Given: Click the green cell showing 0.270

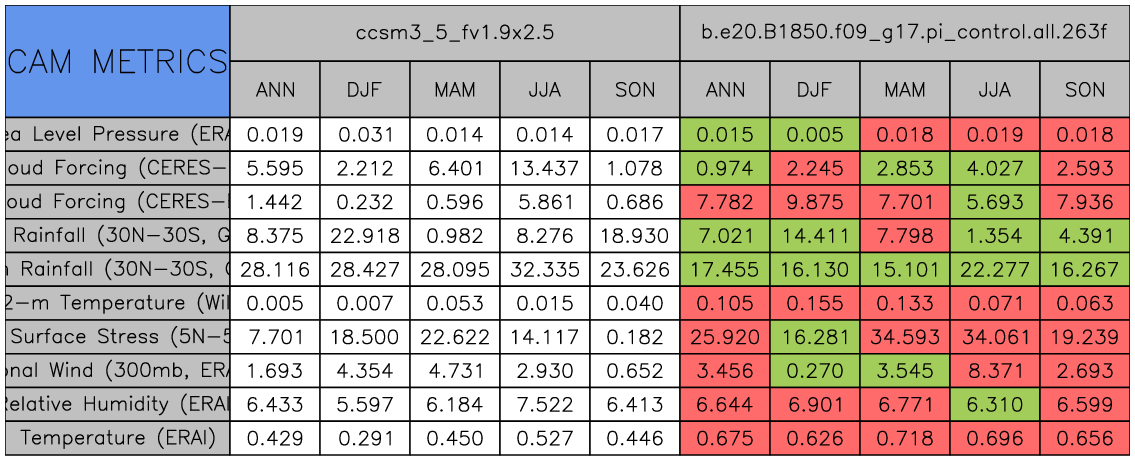Looking at the screenshot, I should pos(815,371).
